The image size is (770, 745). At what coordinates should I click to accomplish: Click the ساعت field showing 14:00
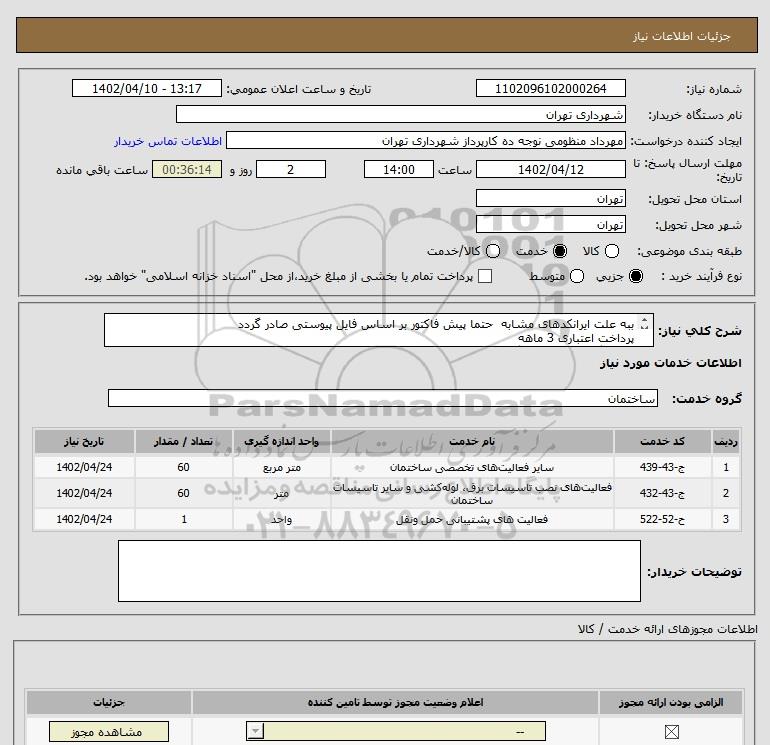click(399, 169)
